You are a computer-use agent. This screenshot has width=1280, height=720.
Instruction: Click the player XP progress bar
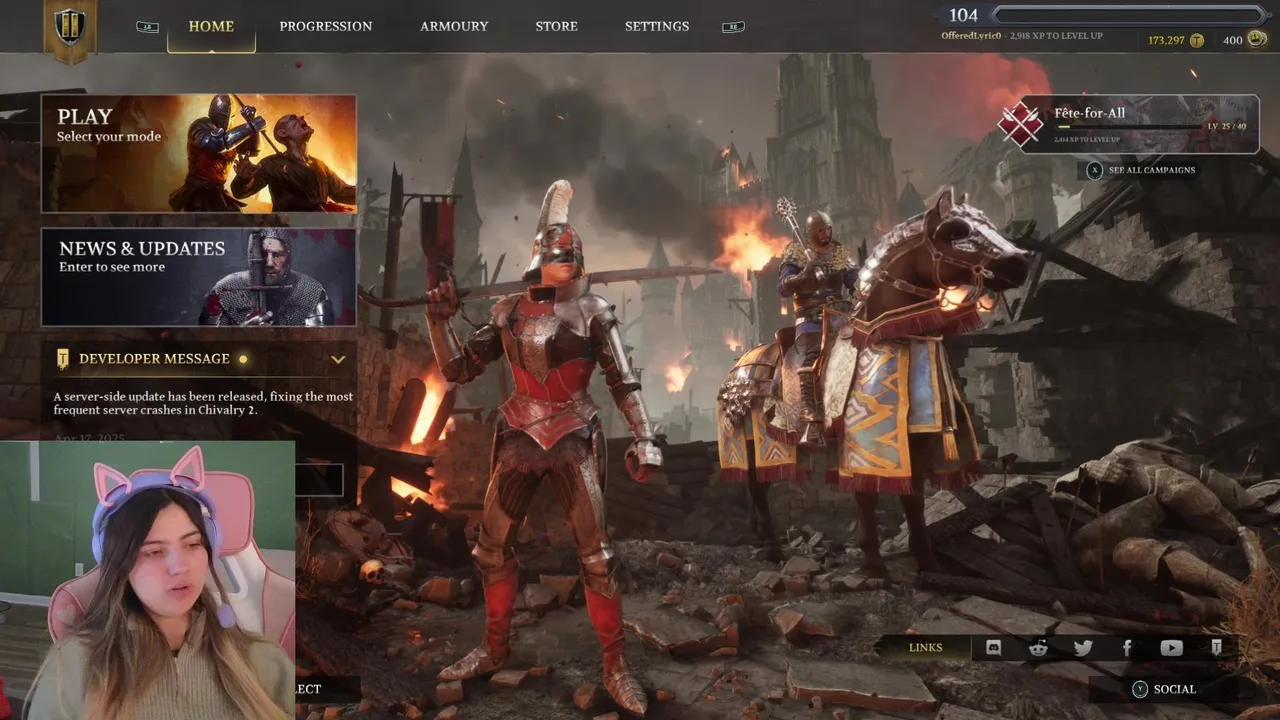[1129, 15]
